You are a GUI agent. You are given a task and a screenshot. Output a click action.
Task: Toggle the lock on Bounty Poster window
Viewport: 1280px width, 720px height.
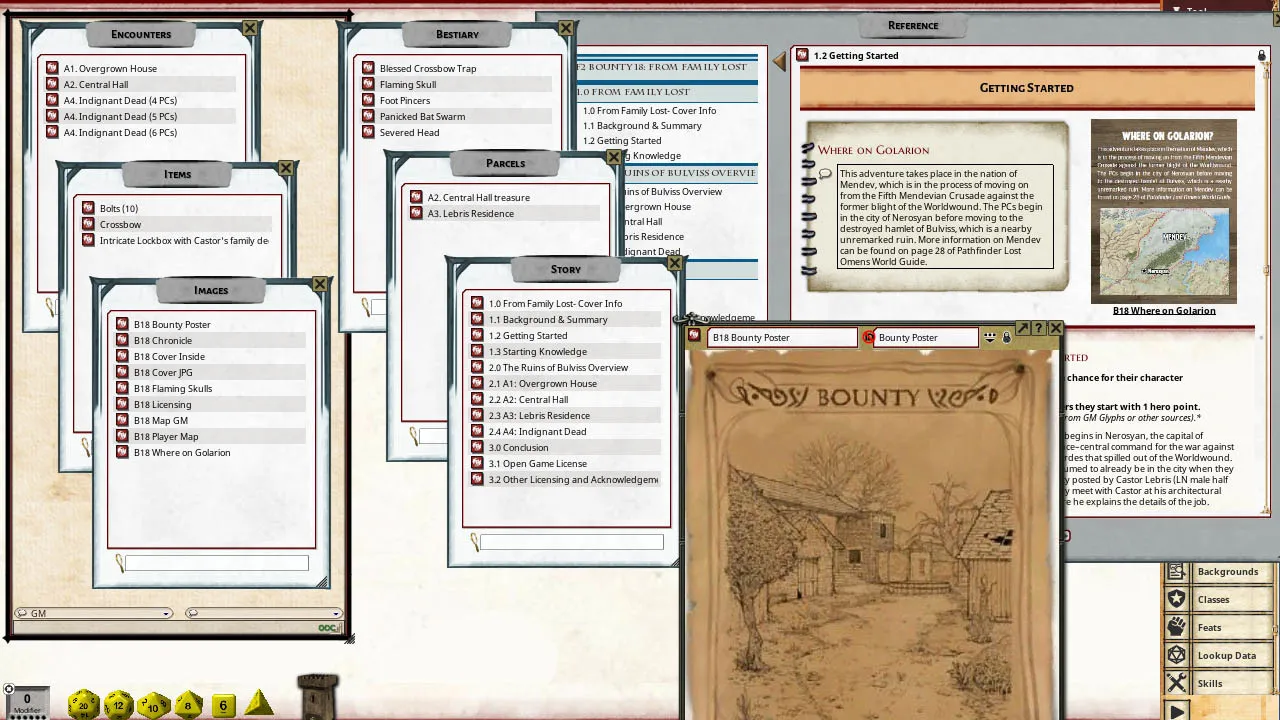1006,338
